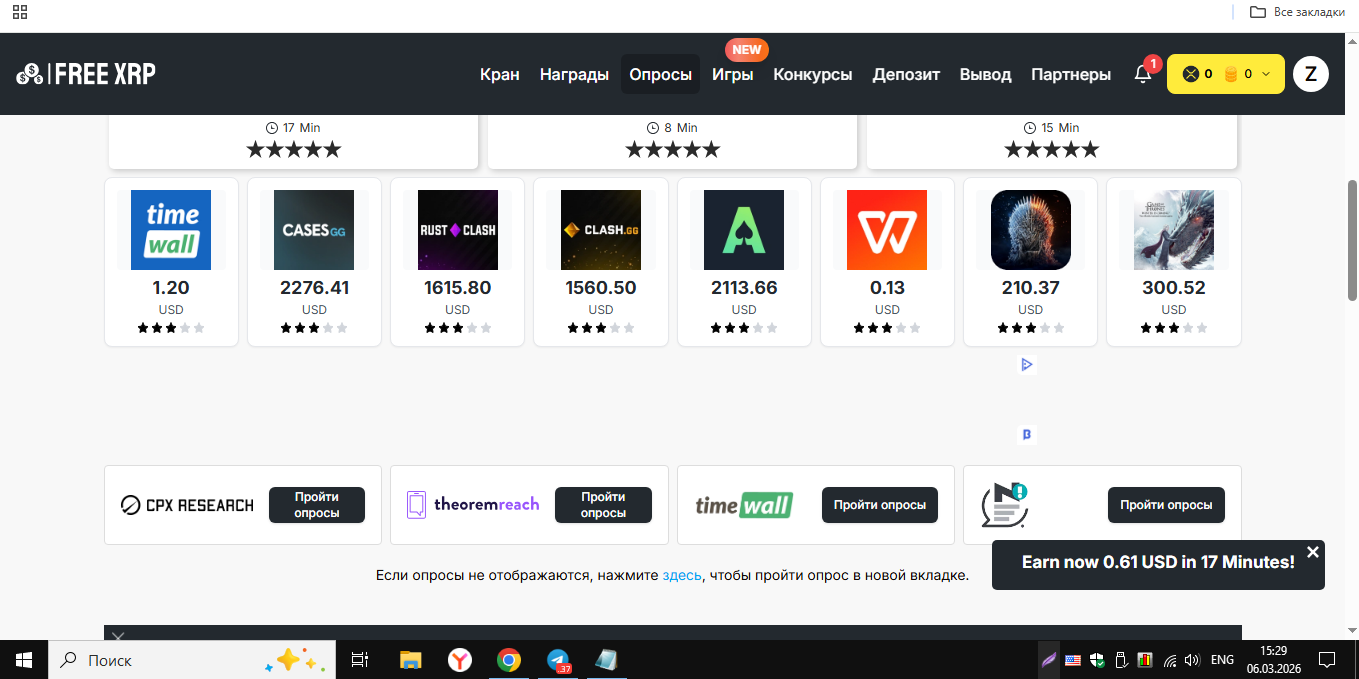This screenshot has width=1359, height=679.
Task: Open the Игры menu item
Action: pyautogui.click(x=733, y=74)
